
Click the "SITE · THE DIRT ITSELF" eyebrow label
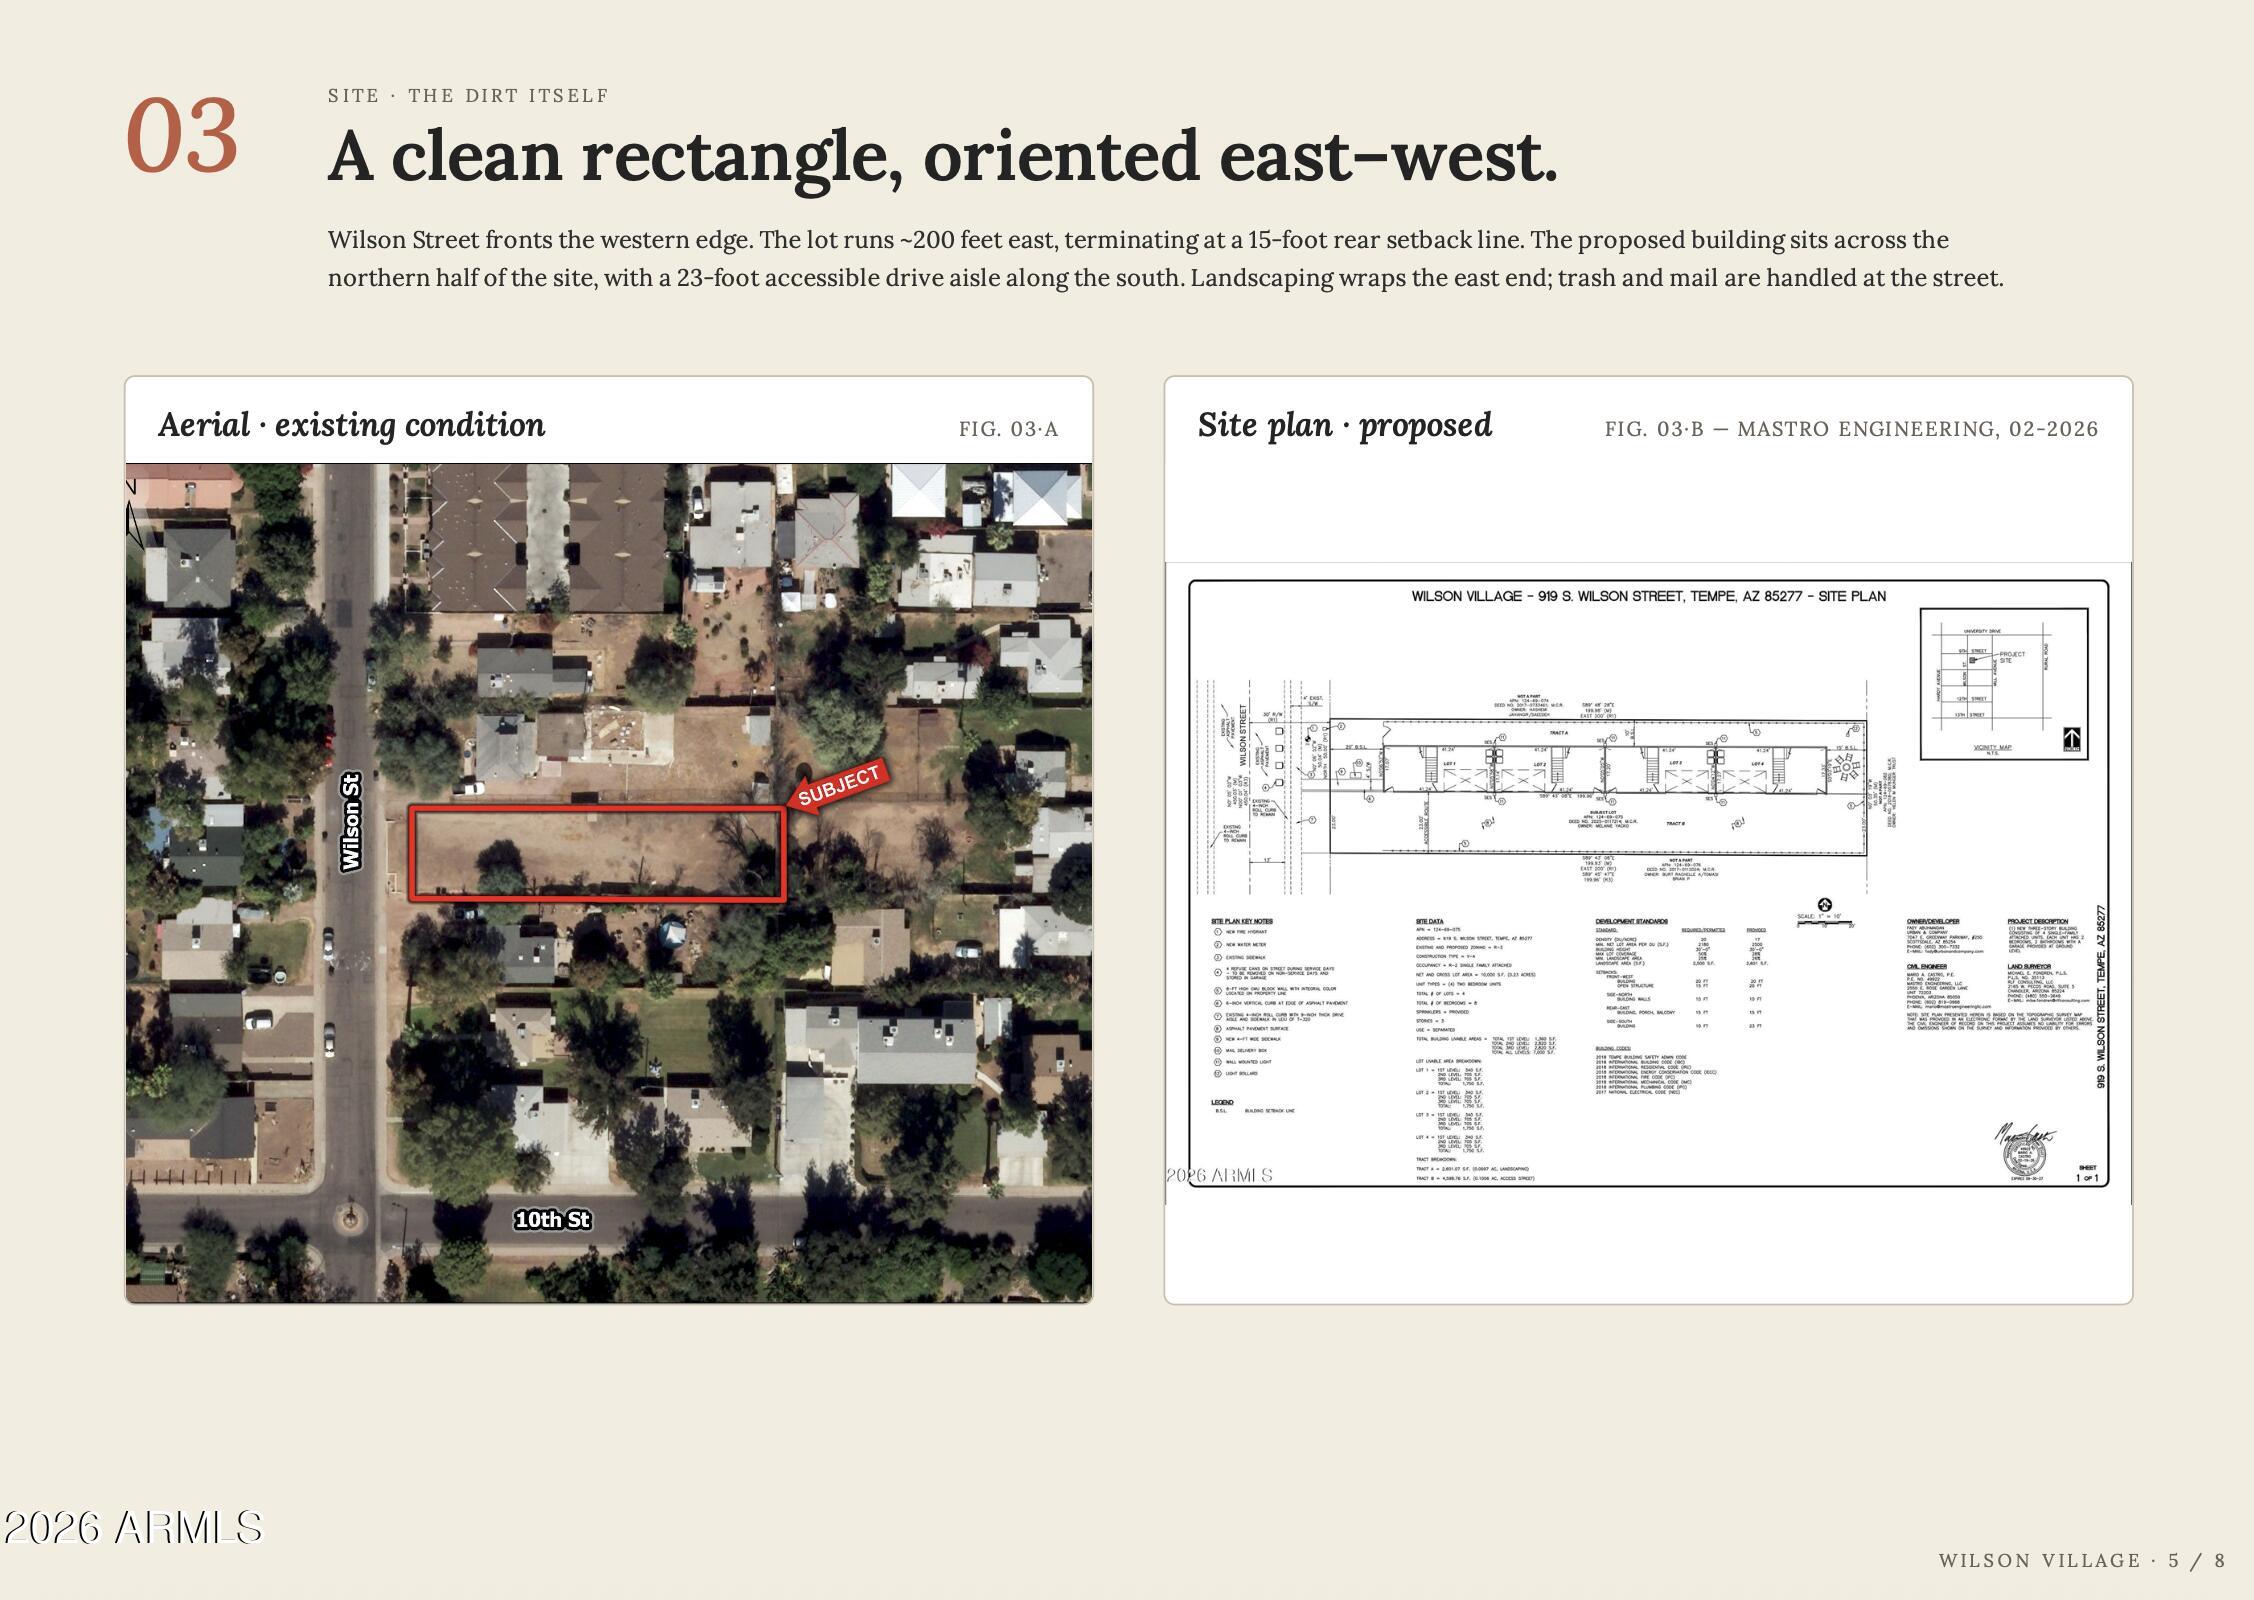[x=468, y=96]
